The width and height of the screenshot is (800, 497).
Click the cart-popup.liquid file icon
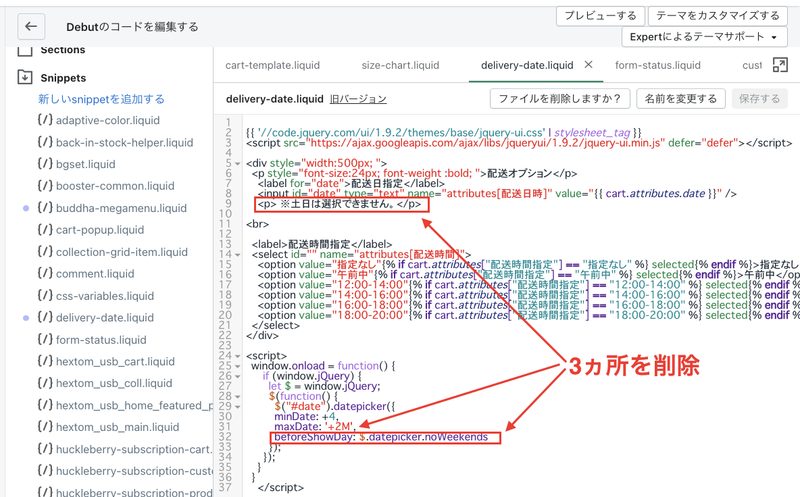(x=45, y=229)
